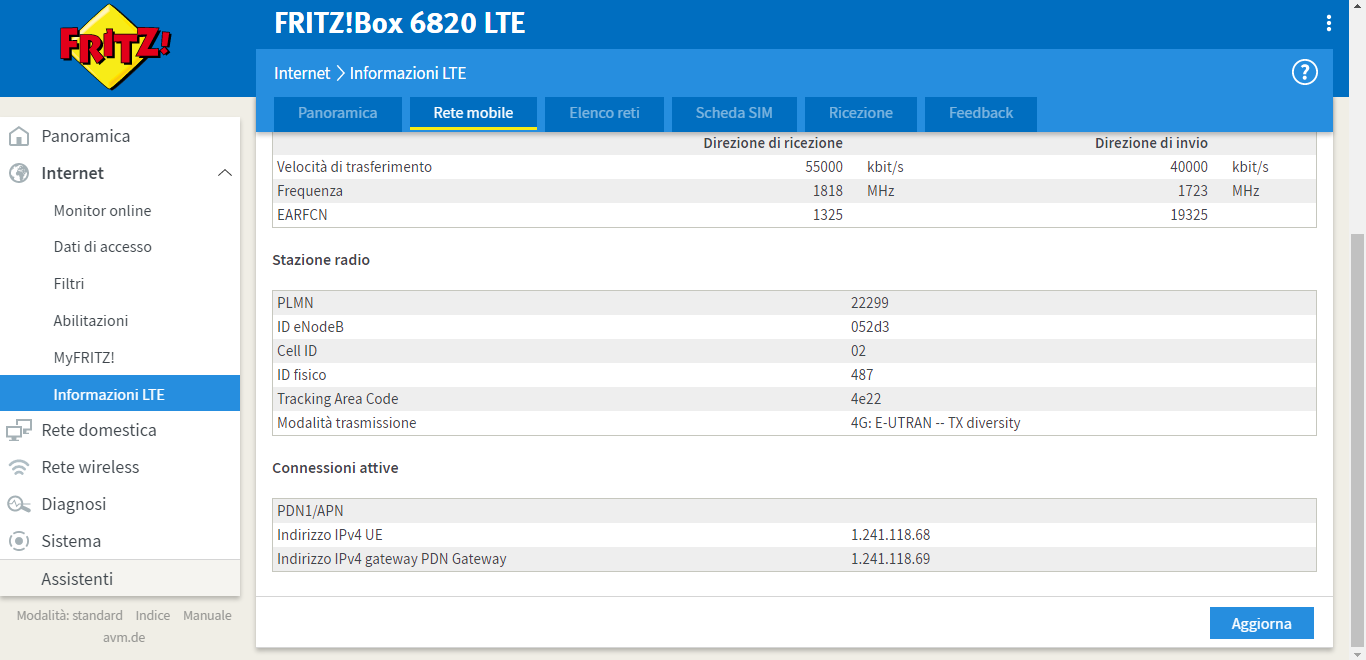The width and height of the screenshot is (1366, 660).
Task: Click the Rete wireless wifi icon
Action: pos(18,467)
